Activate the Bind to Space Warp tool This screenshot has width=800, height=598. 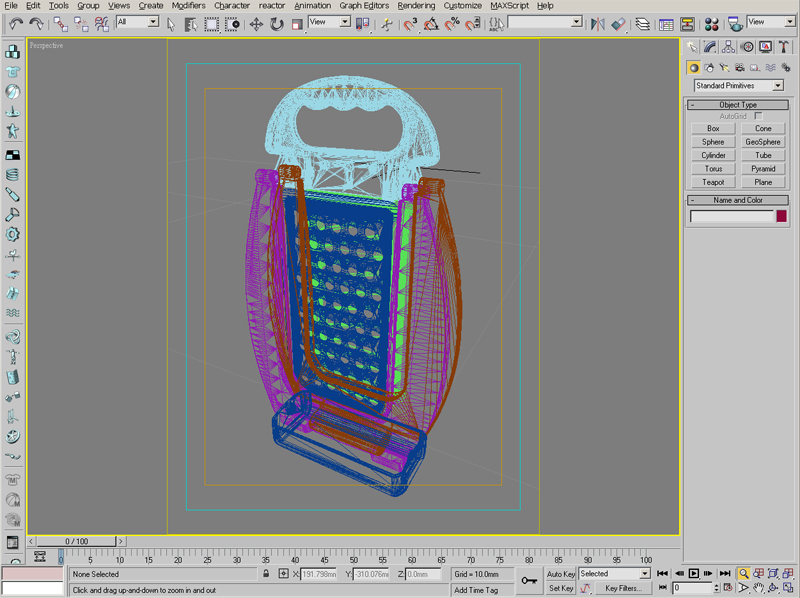pos(102,23)
